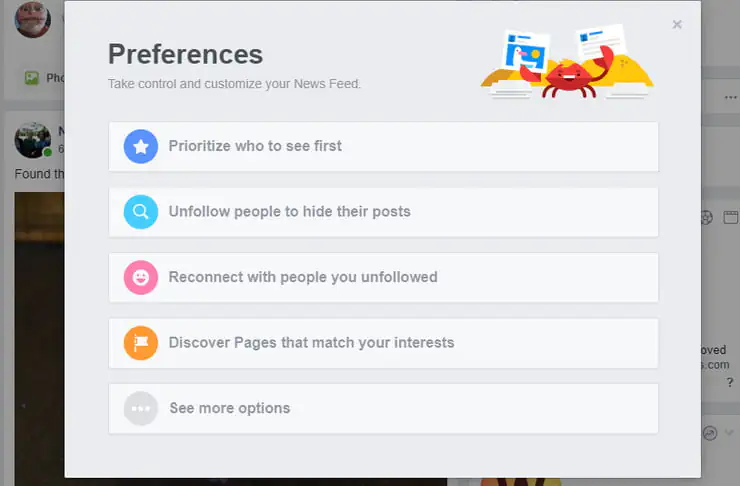Viewport: 740px width, 486px height.
Task: Click the post author's avatar thumbnail
Action: pyautogui.click(x=32, y=140)
